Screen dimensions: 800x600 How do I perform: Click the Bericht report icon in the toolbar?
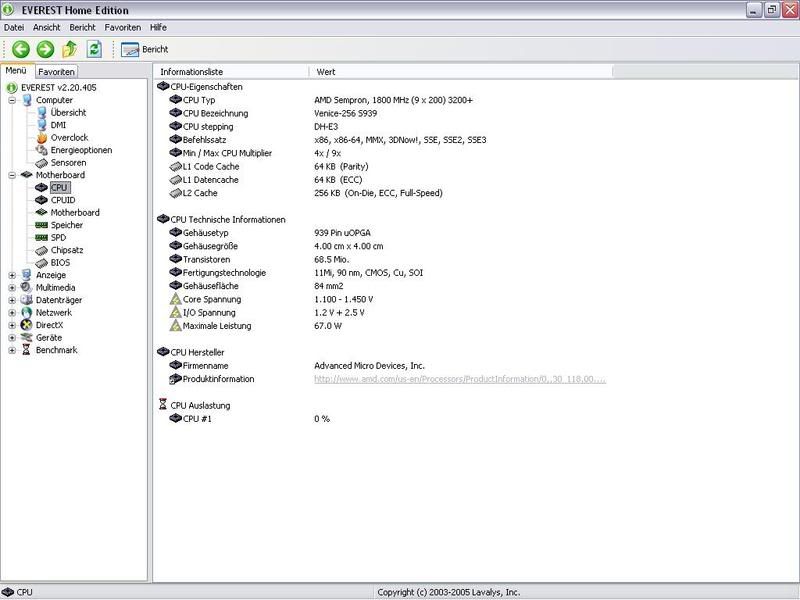point(130,49)
